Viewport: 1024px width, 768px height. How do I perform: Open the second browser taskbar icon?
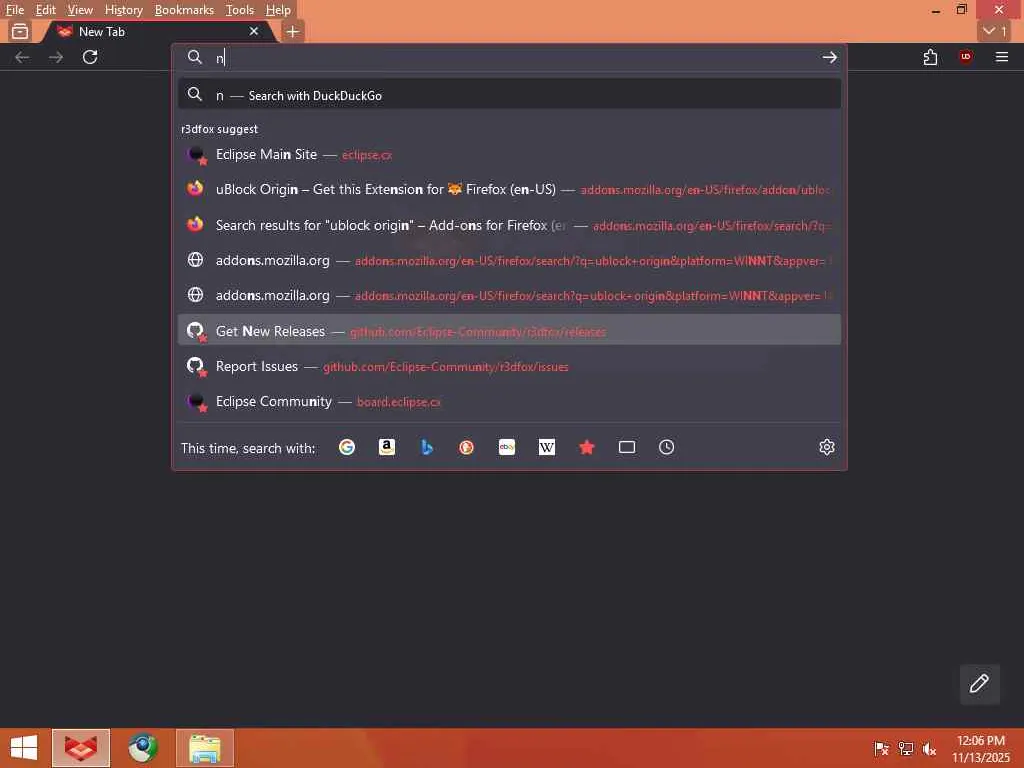(143, 748)
